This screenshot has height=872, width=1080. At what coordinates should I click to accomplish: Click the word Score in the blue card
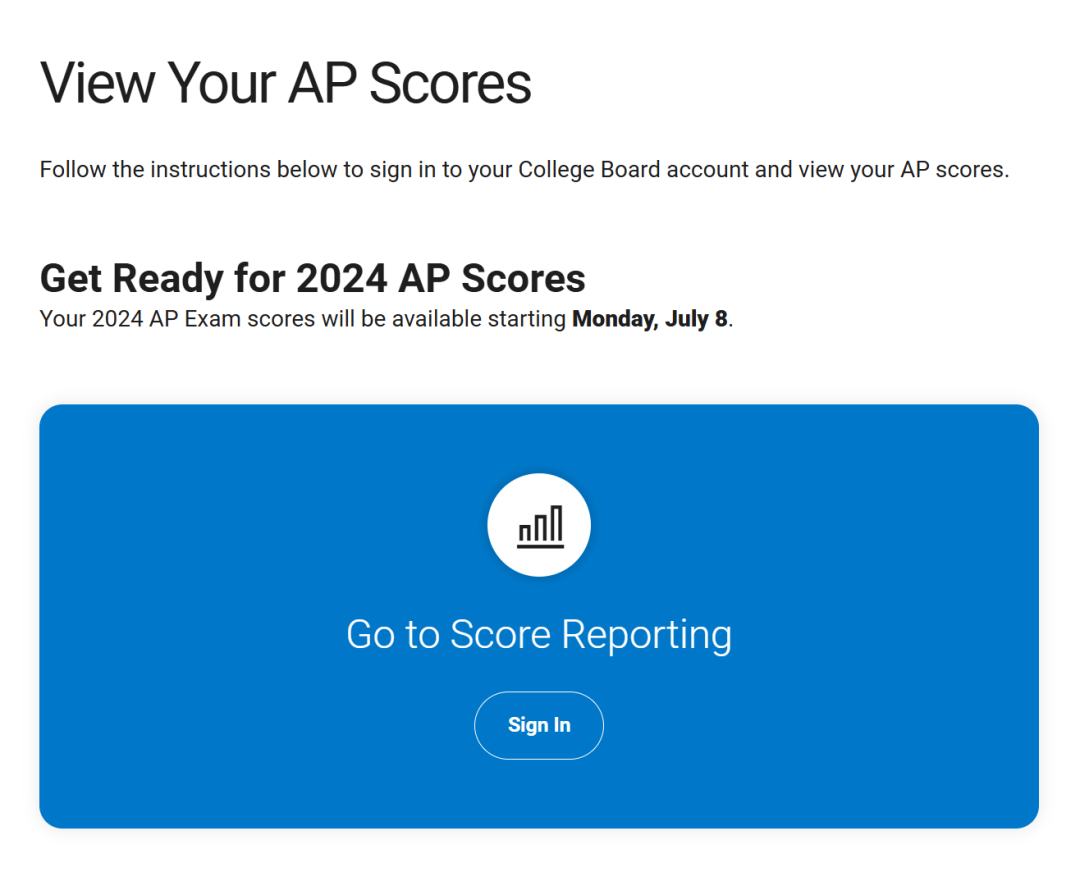(501, 634)
